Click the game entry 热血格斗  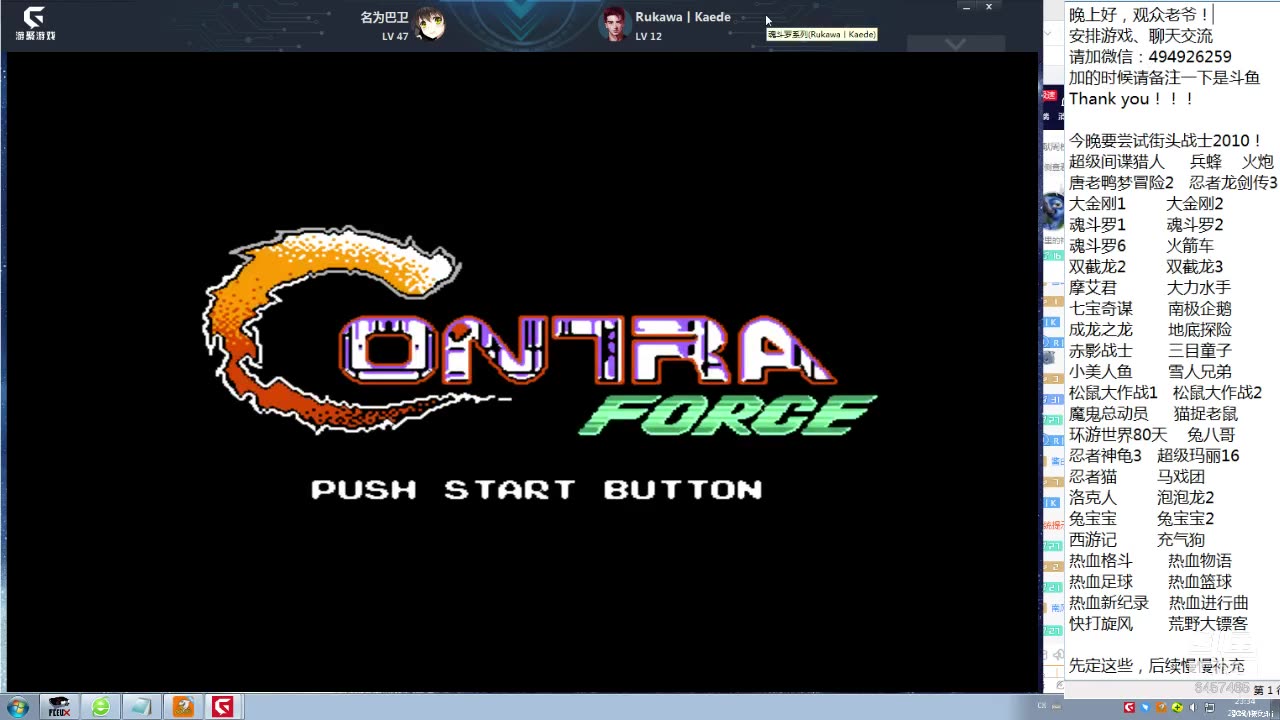[x=1101, y=561]
